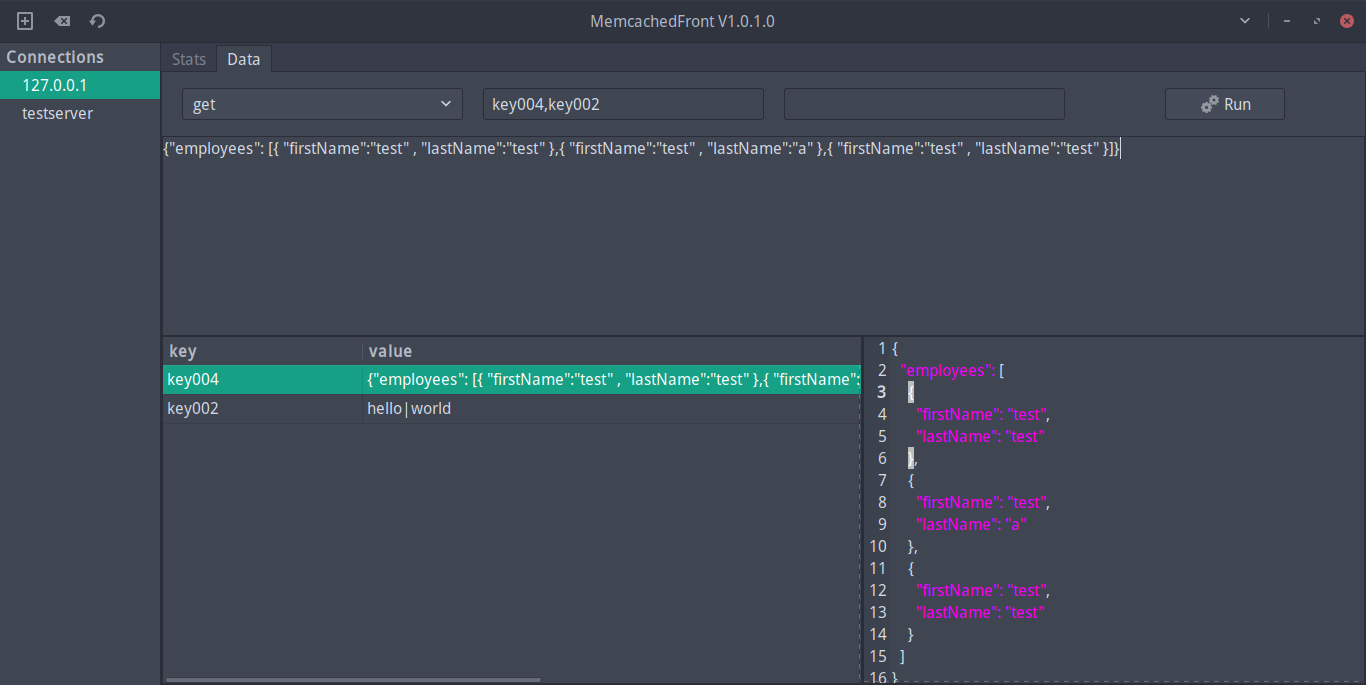Click the results table horizontal scrollbar
1366x685 pixels.
point(353,680)
